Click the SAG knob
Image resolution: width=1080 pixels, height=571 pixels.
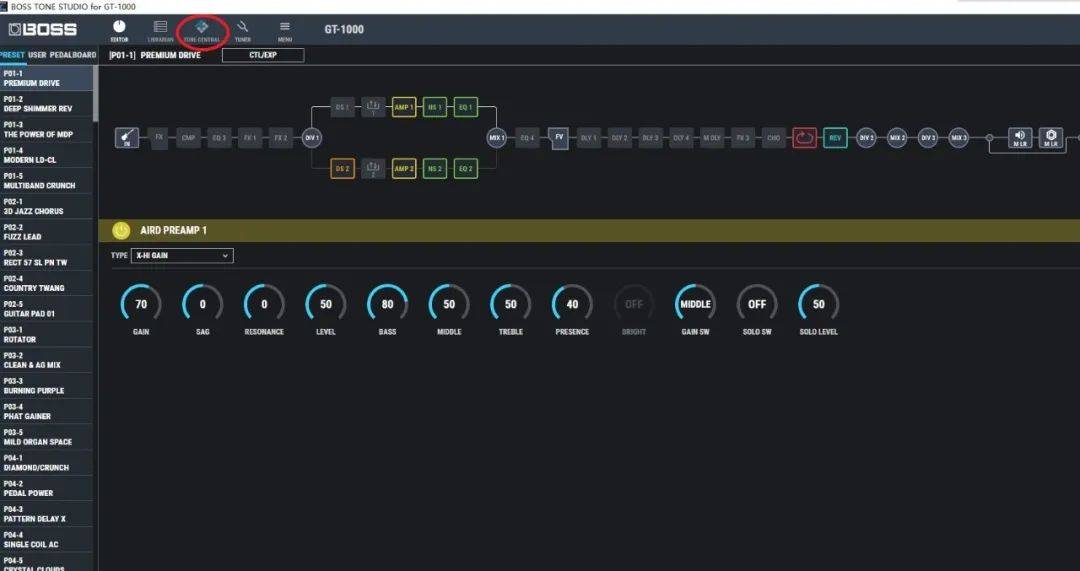click(202, 304)
